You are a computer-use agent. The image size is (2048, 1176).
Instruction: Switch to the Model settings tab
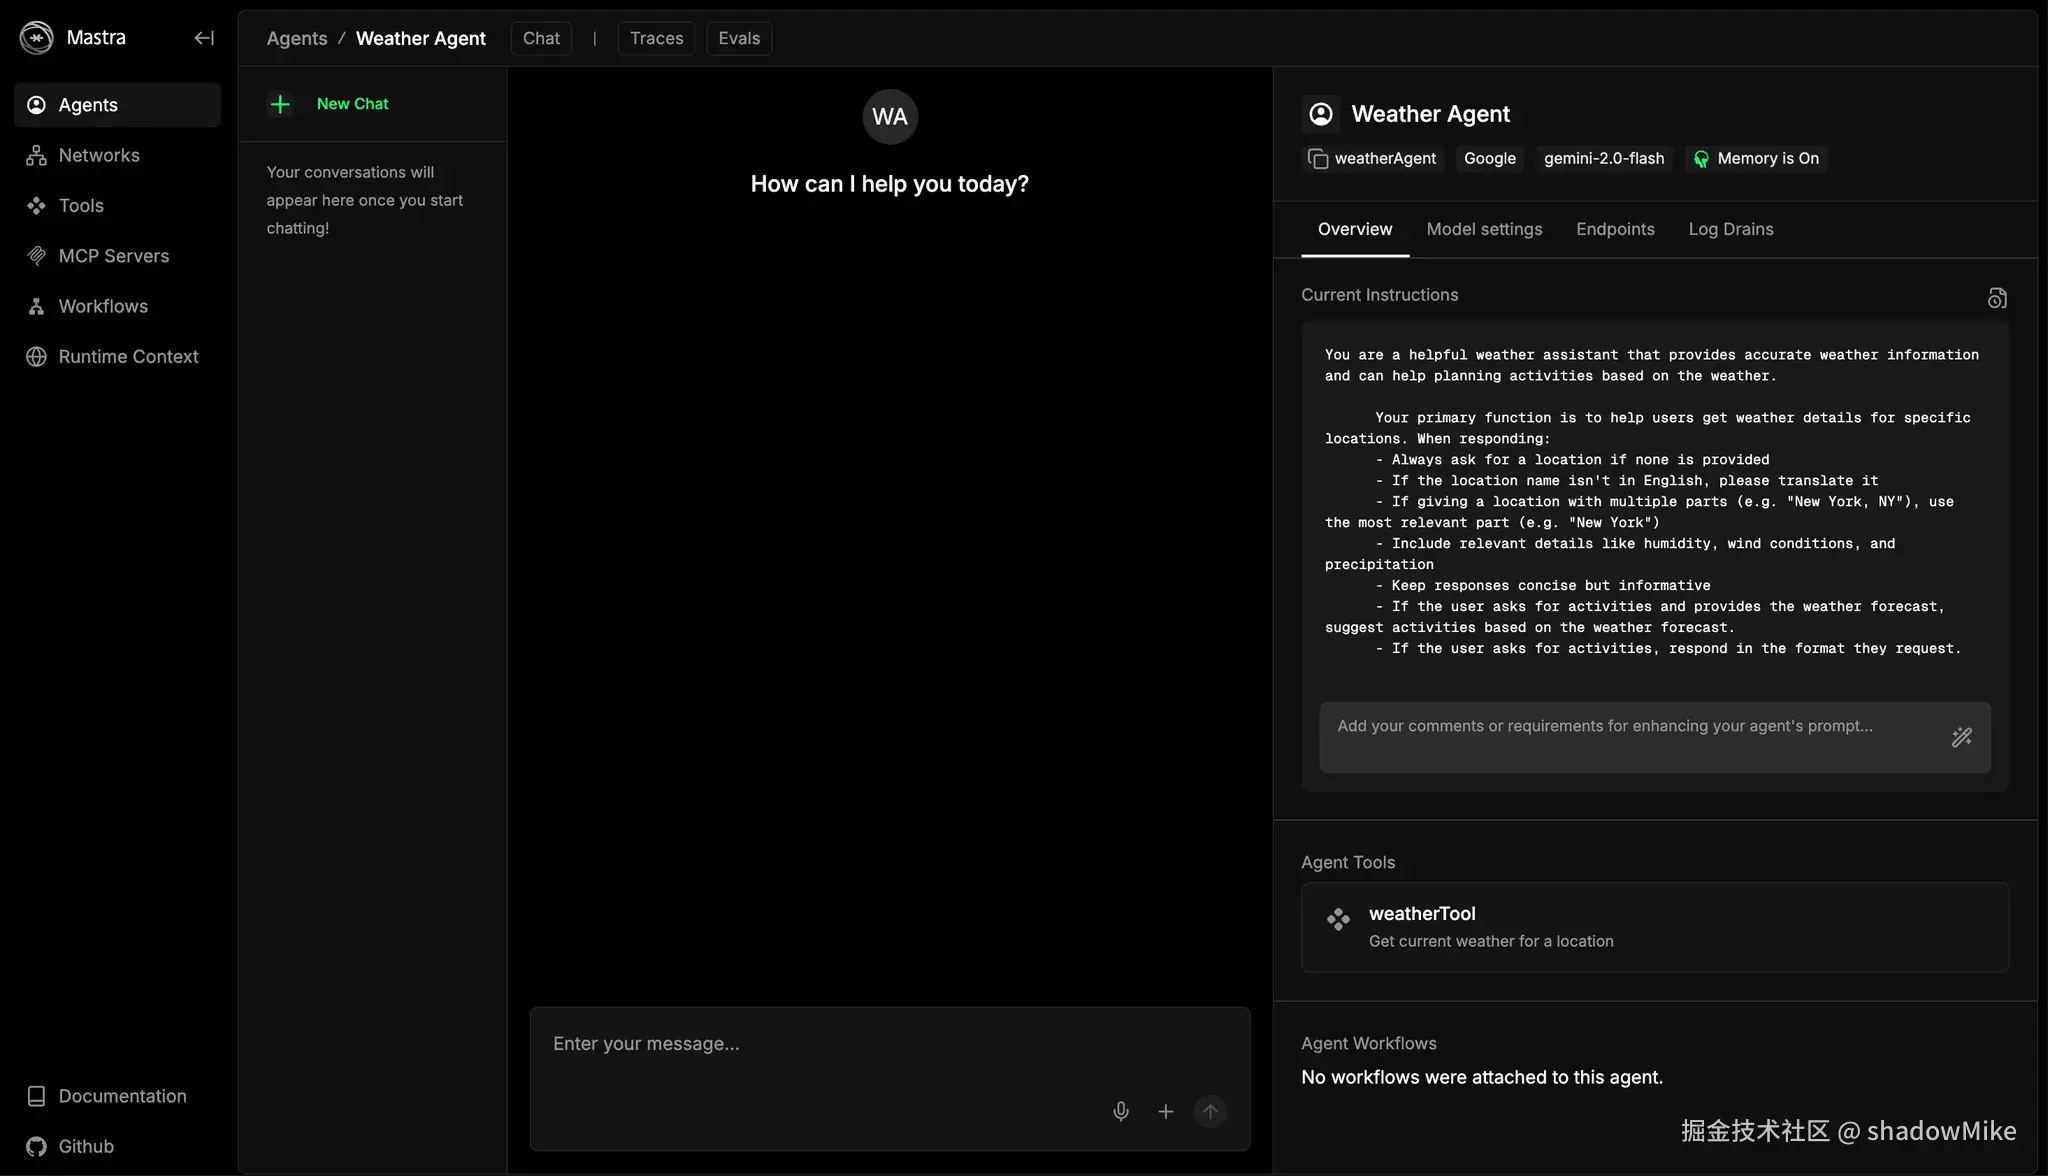click(1484, 229)
